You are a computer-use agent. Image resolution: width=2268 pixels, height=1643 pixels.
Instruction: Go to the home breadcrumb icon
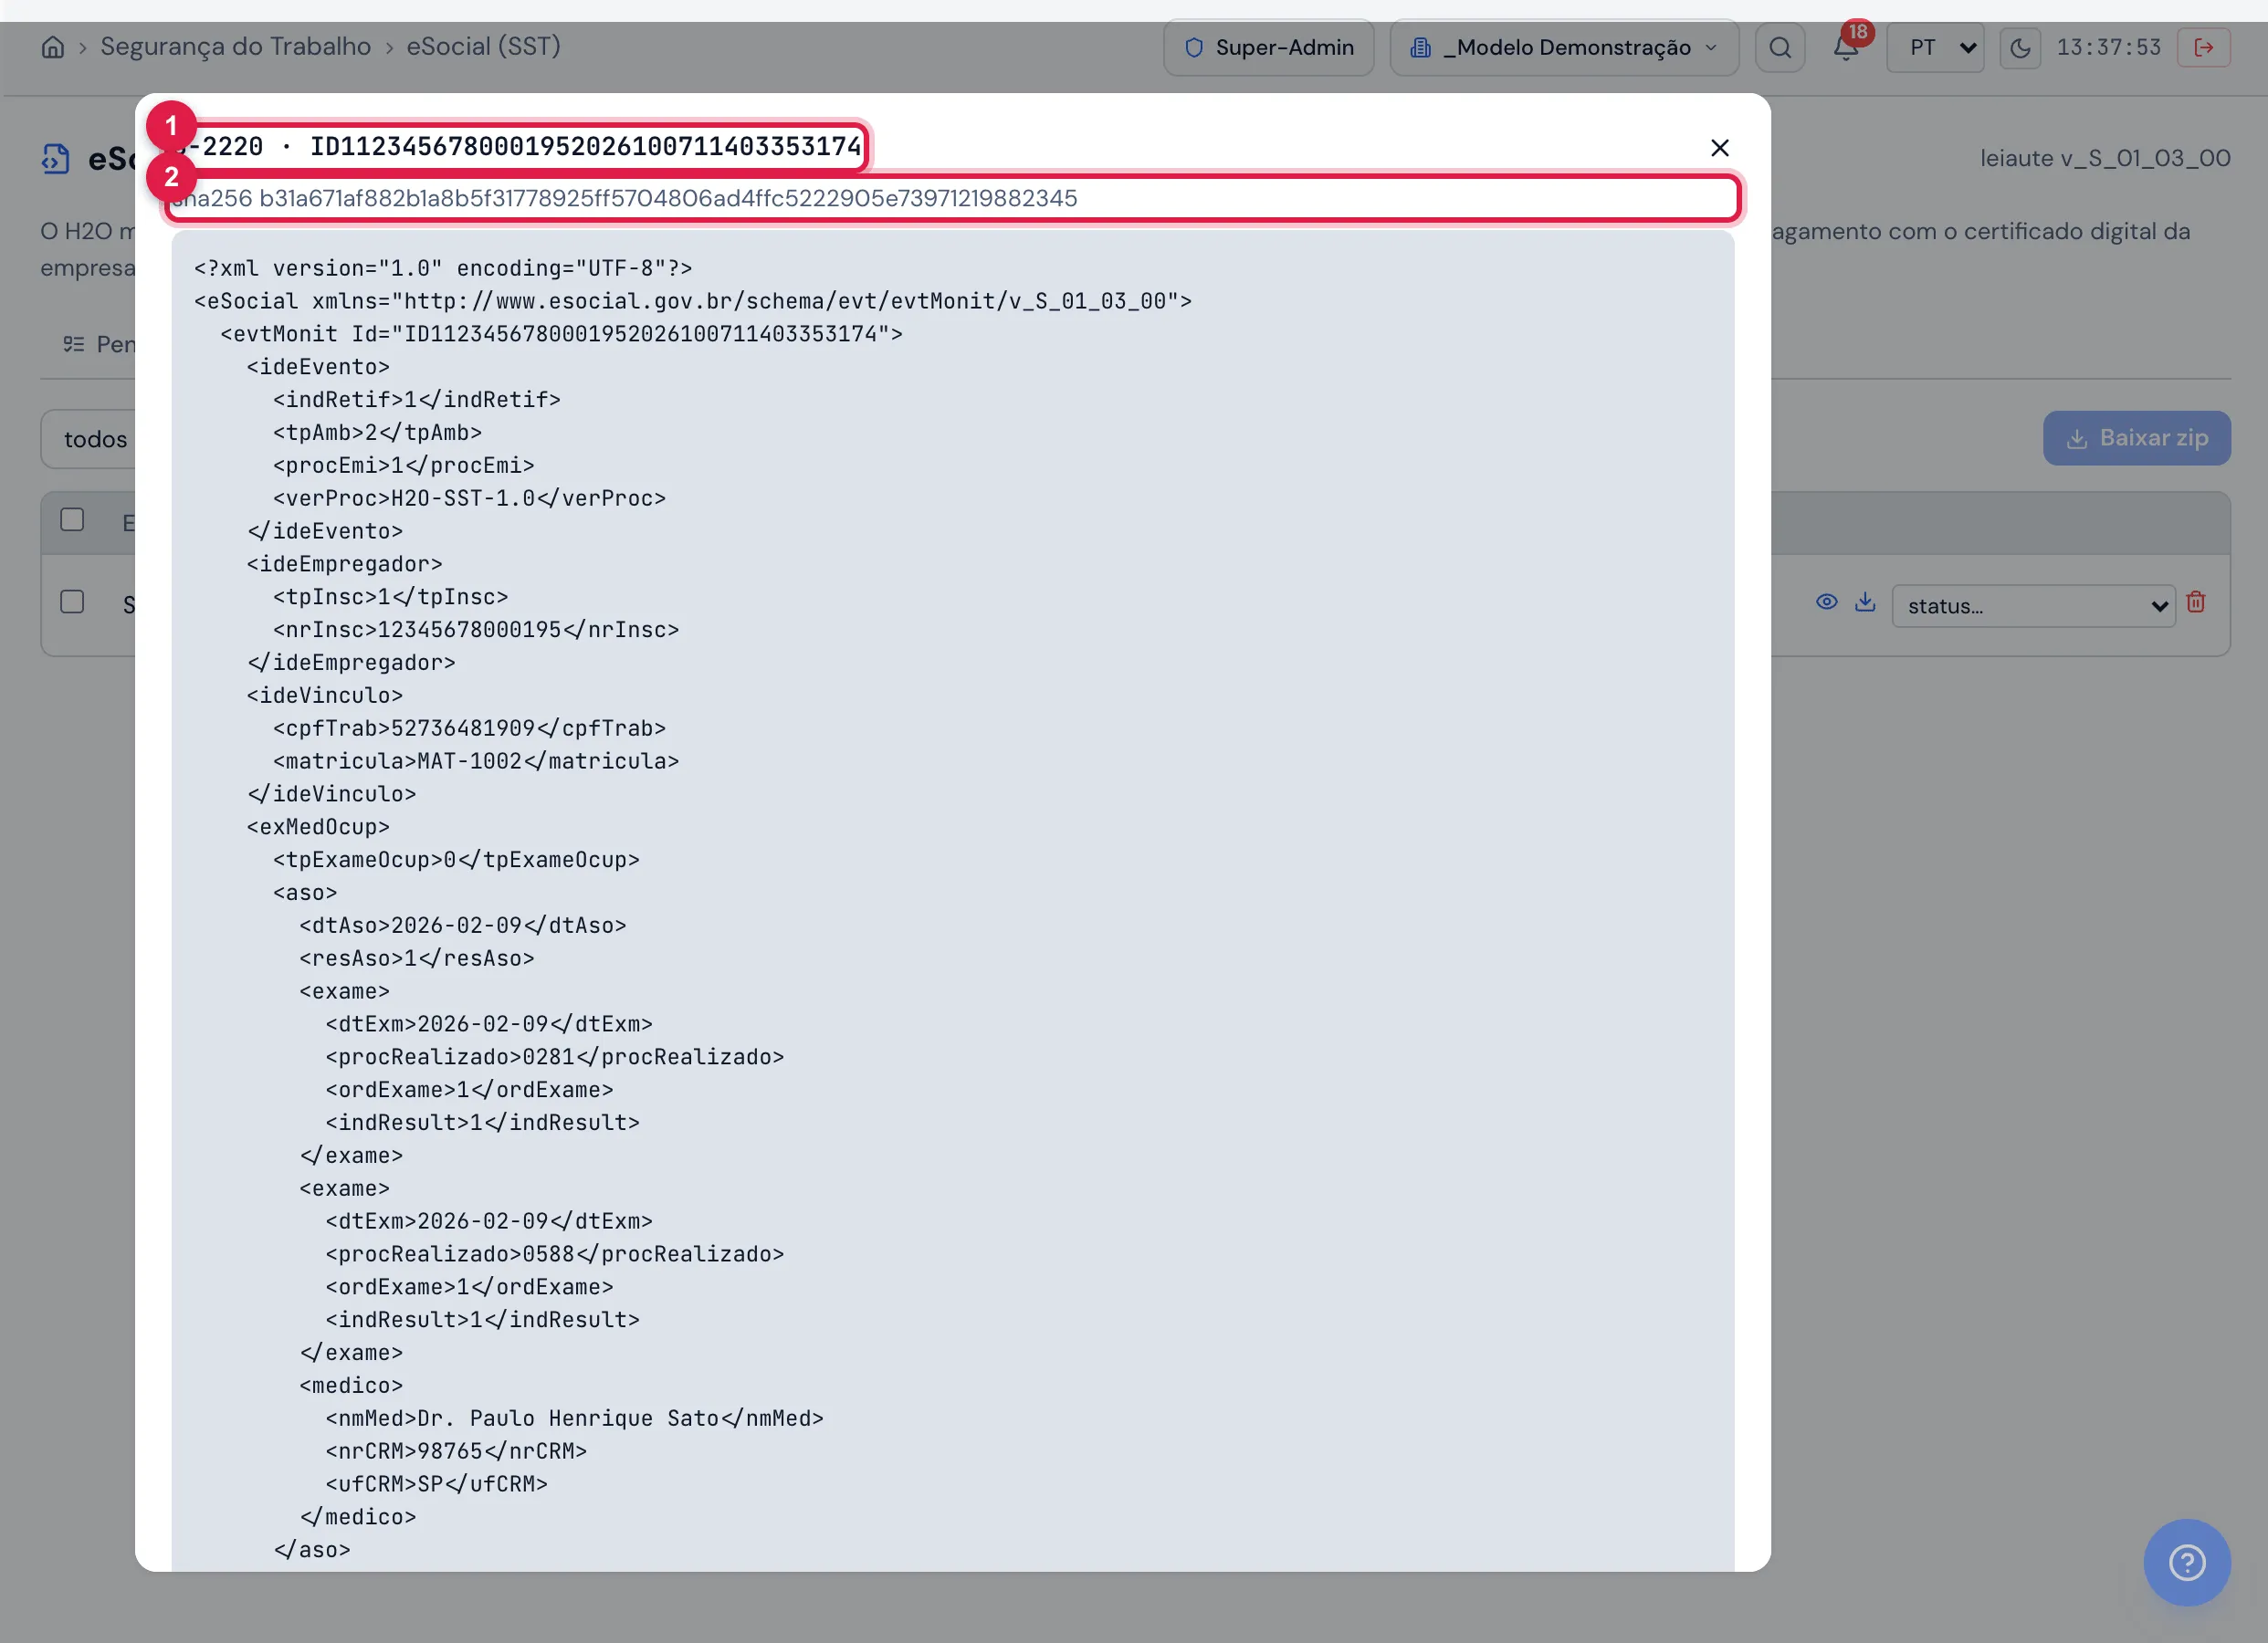point(52,47)
